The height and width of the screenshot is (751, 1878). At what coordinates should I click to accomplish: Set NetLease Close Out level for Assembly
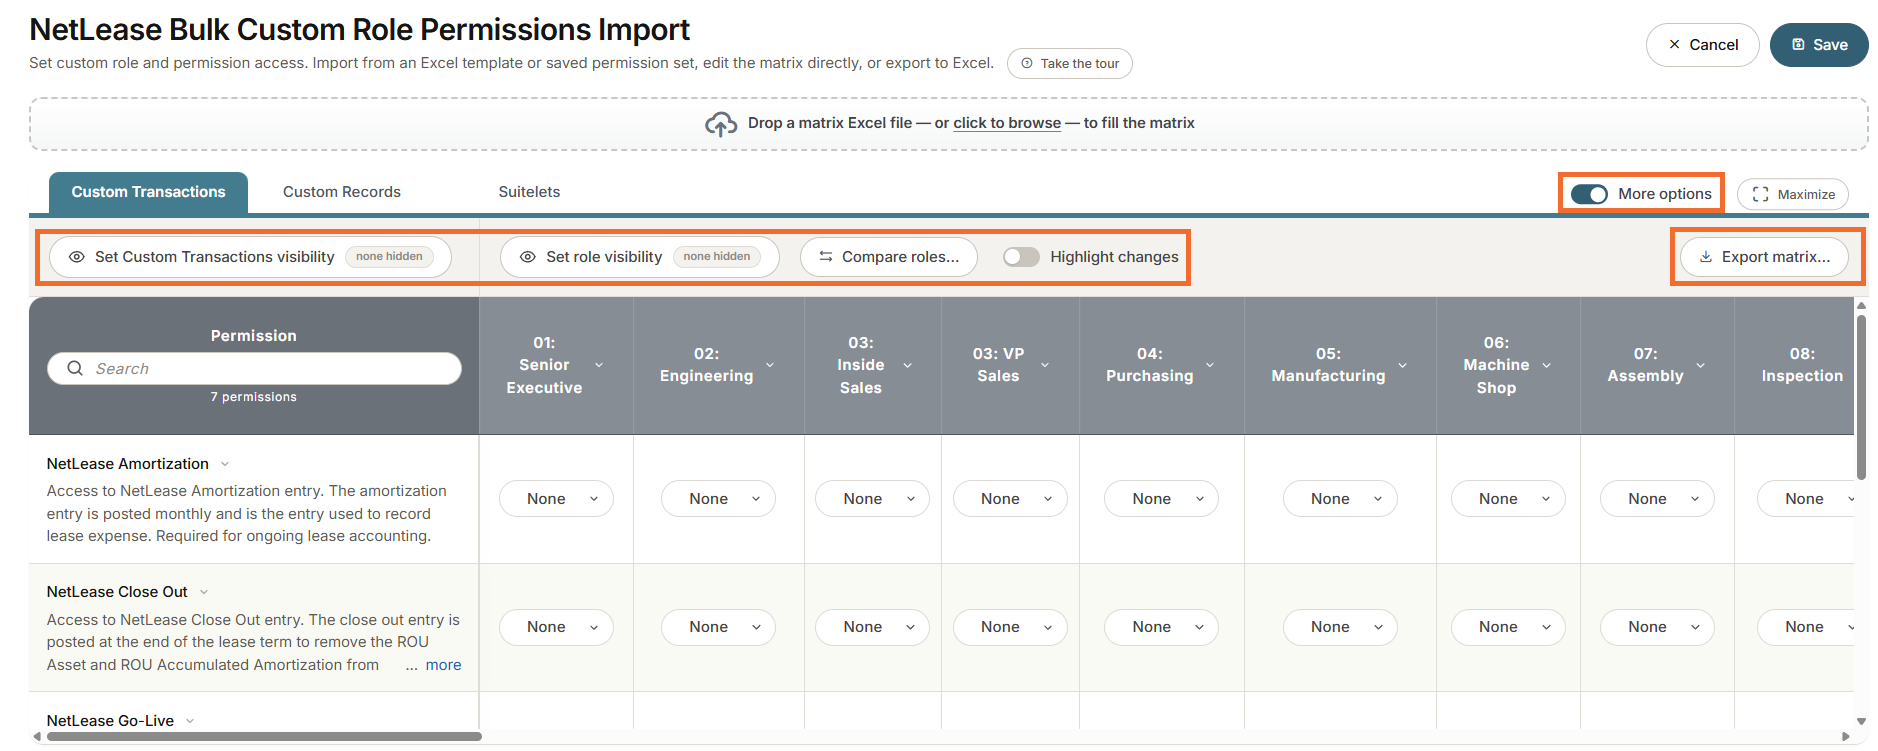pyautogui.click(x=1657, y=627)
